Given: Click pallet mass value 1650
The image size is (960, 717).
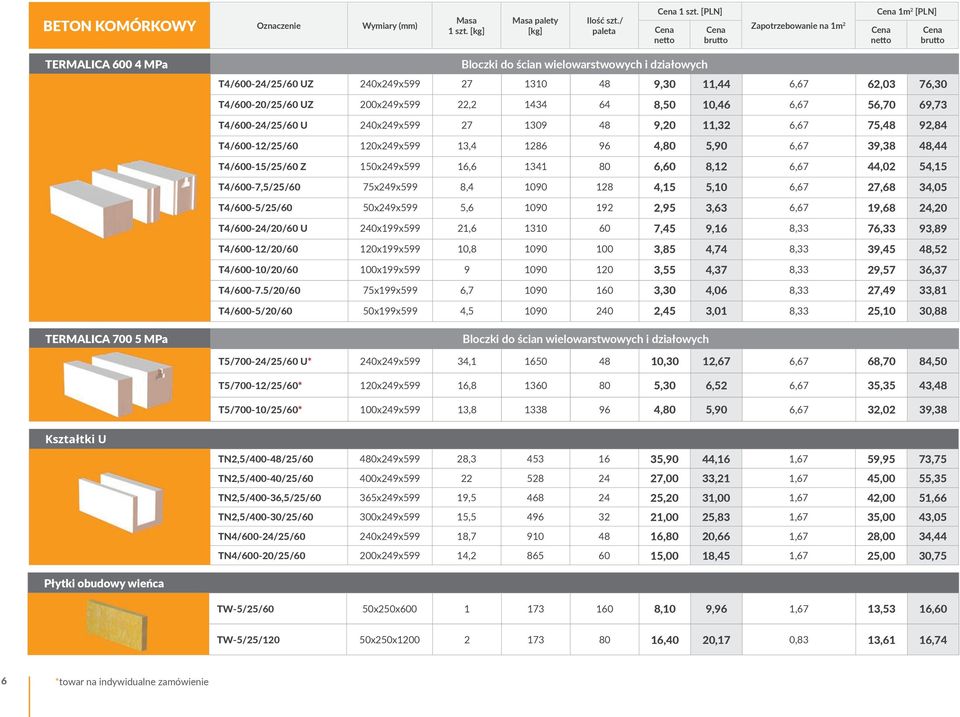Looking at the screenshot, I should click(535, 361).
